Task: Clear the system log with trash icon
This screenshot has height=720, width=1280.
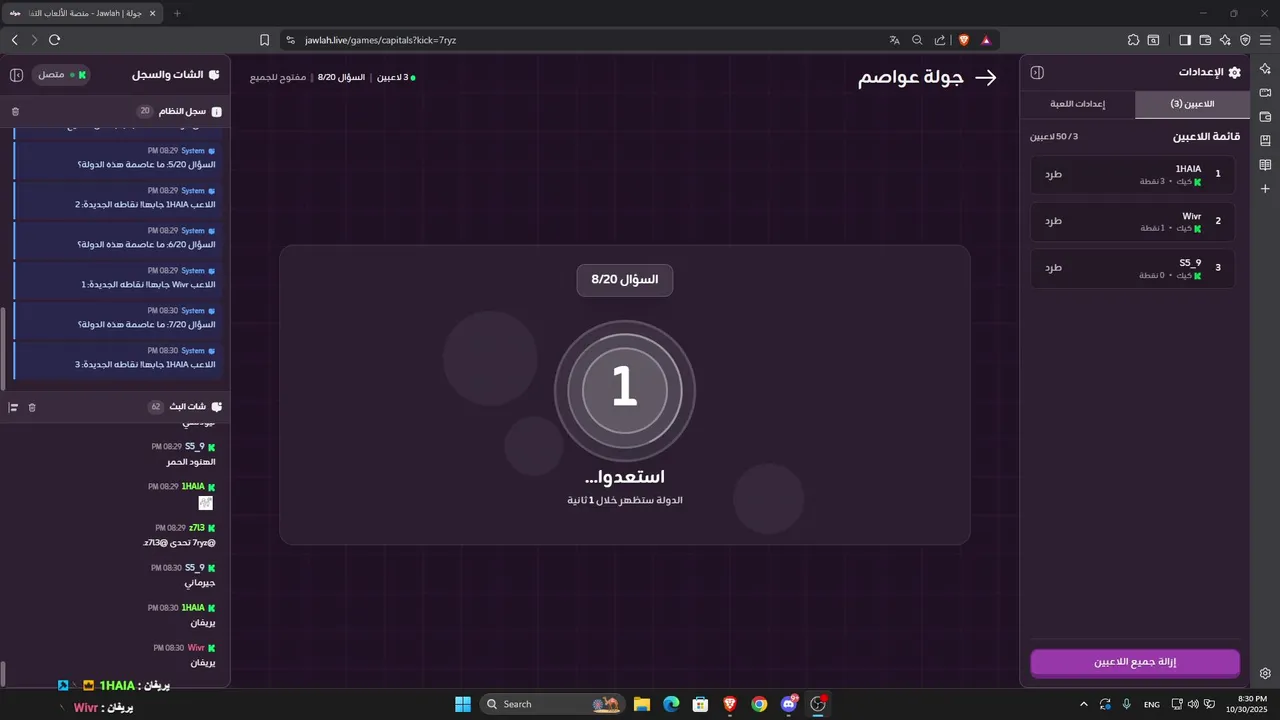Action: point(15,111)
